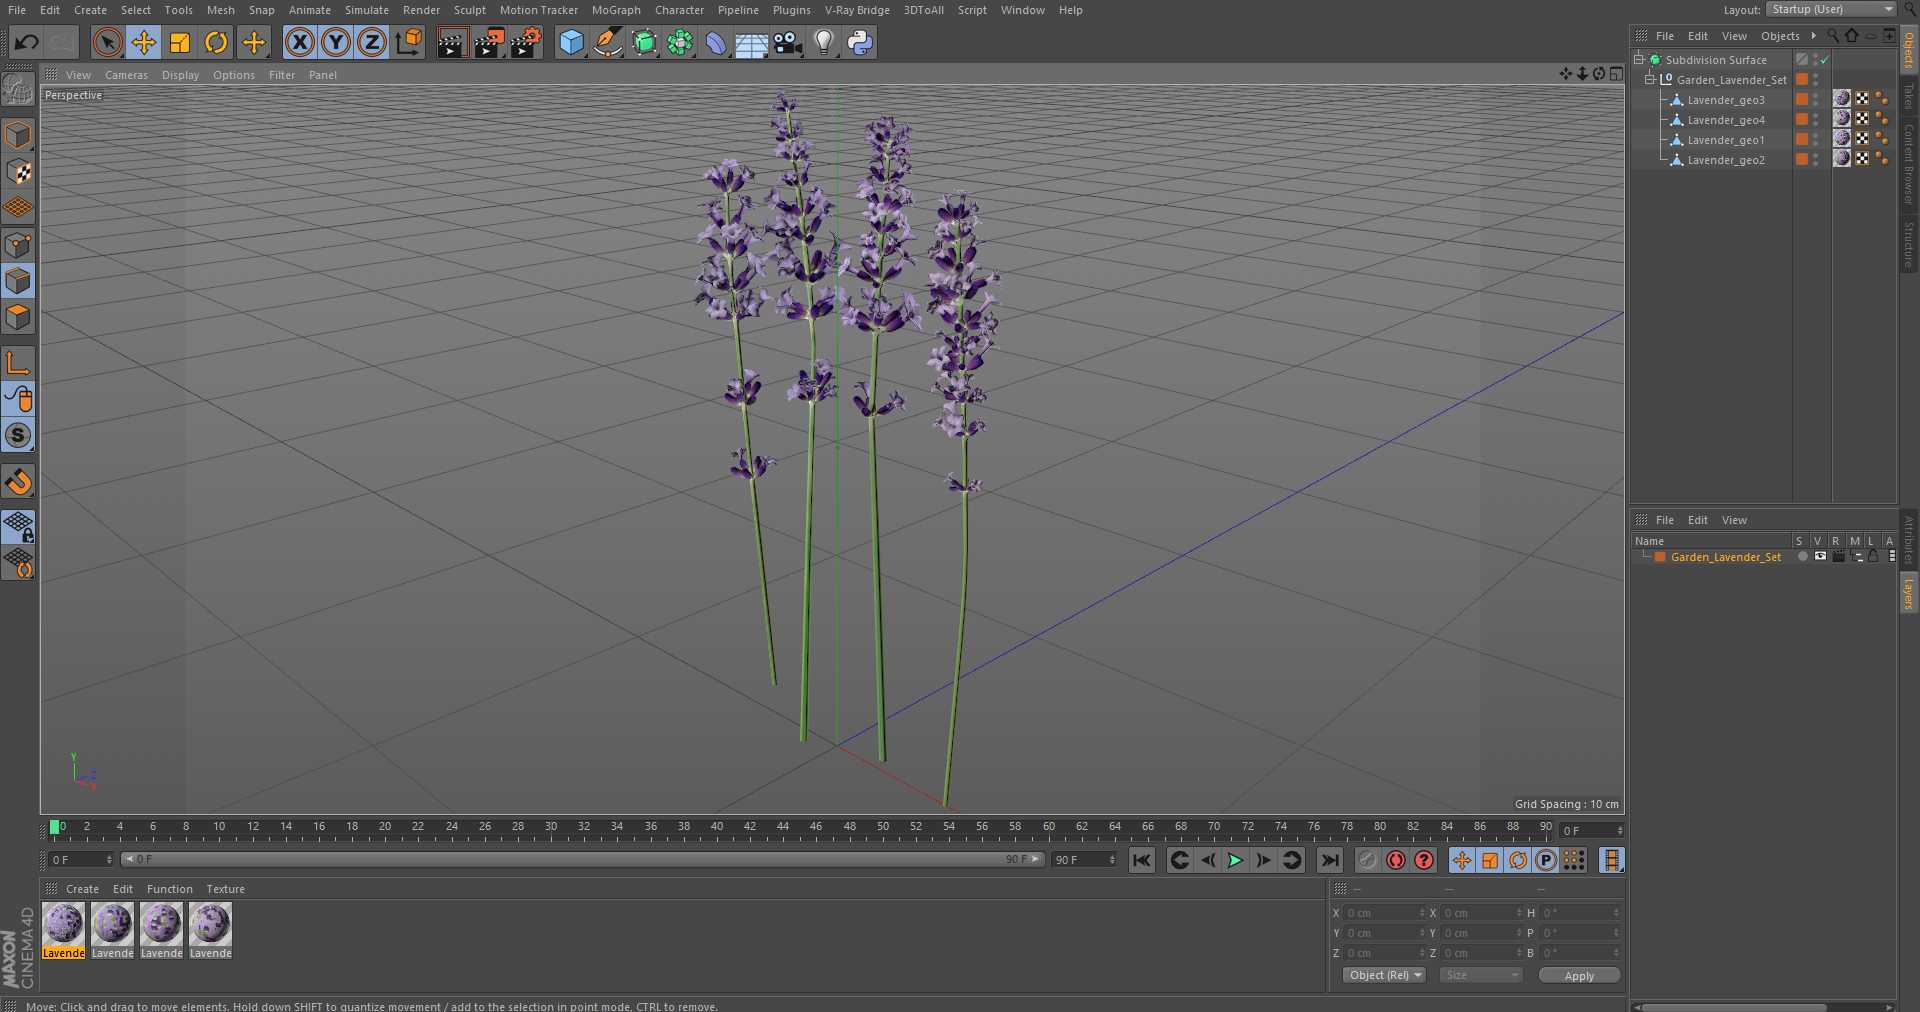The width and height of the screenshot is (1920, 1012).
Task: Enable Model mode in left toolbar
Action: point(18,135)
